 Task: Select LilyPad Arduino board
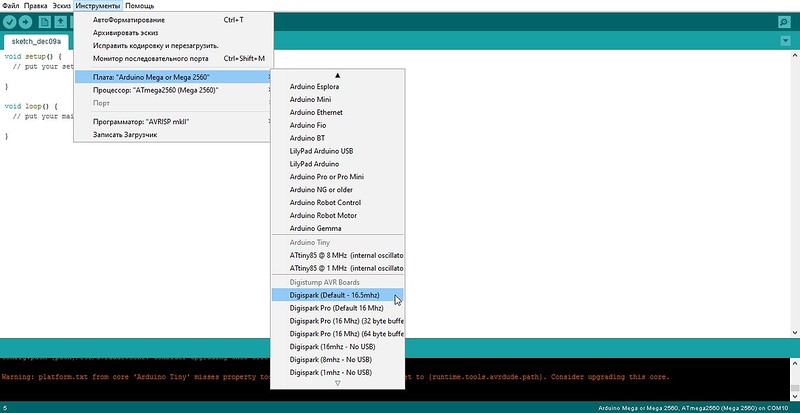337,164
